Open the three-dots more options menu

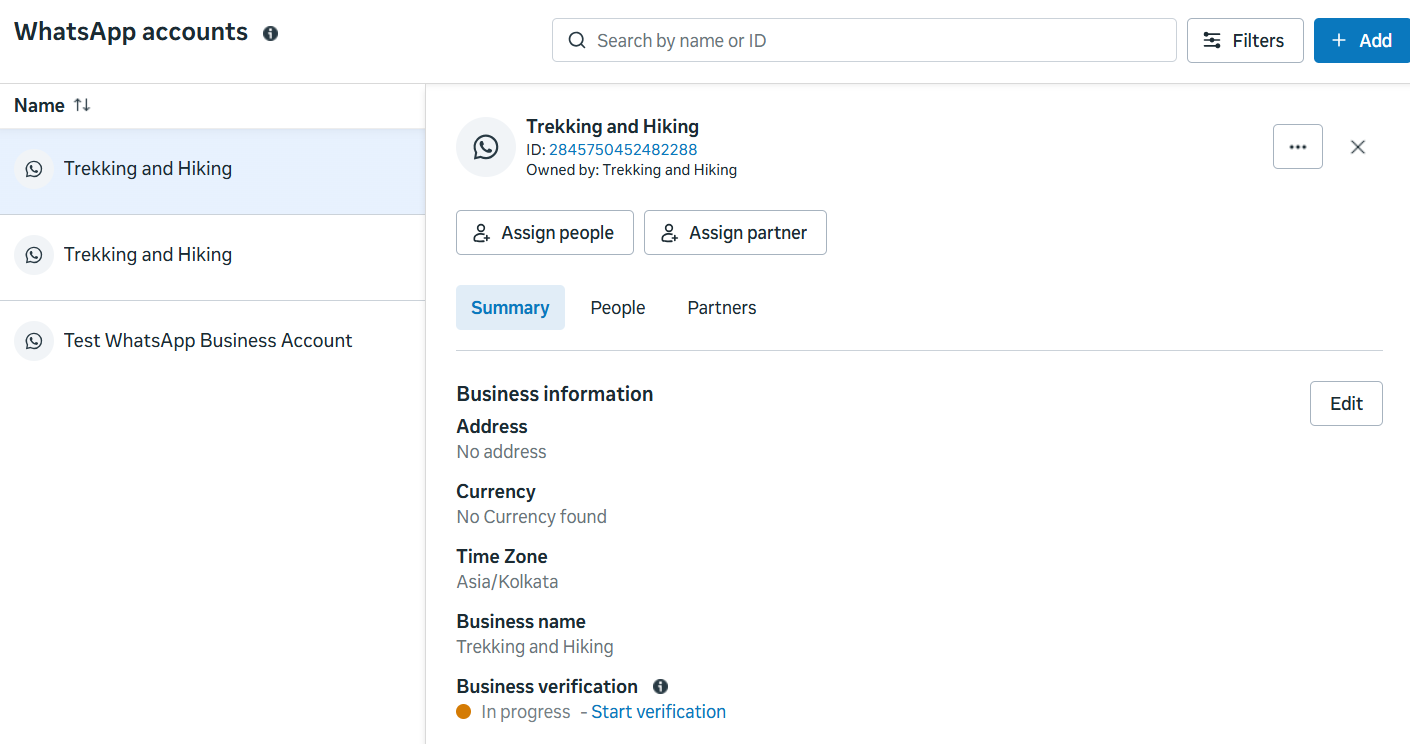pyautogui.click(x=1297, y=147)
